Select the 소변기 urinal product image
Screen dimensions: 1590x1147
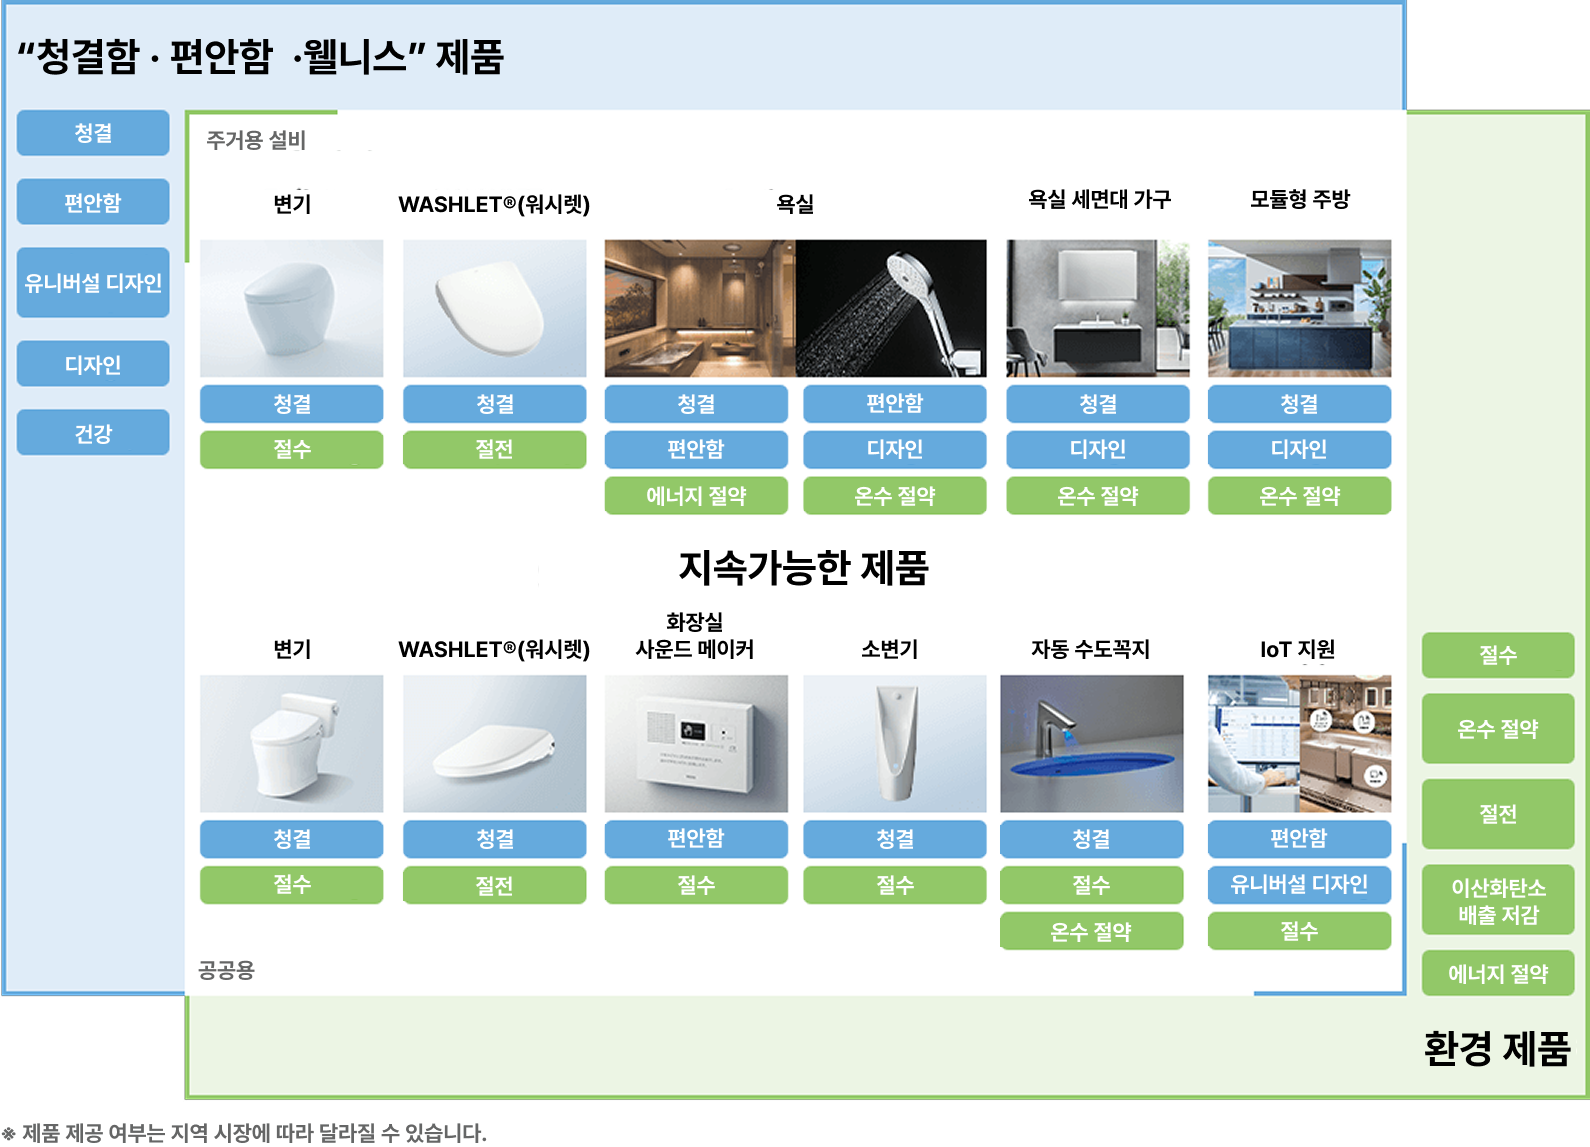coord(894,743)
